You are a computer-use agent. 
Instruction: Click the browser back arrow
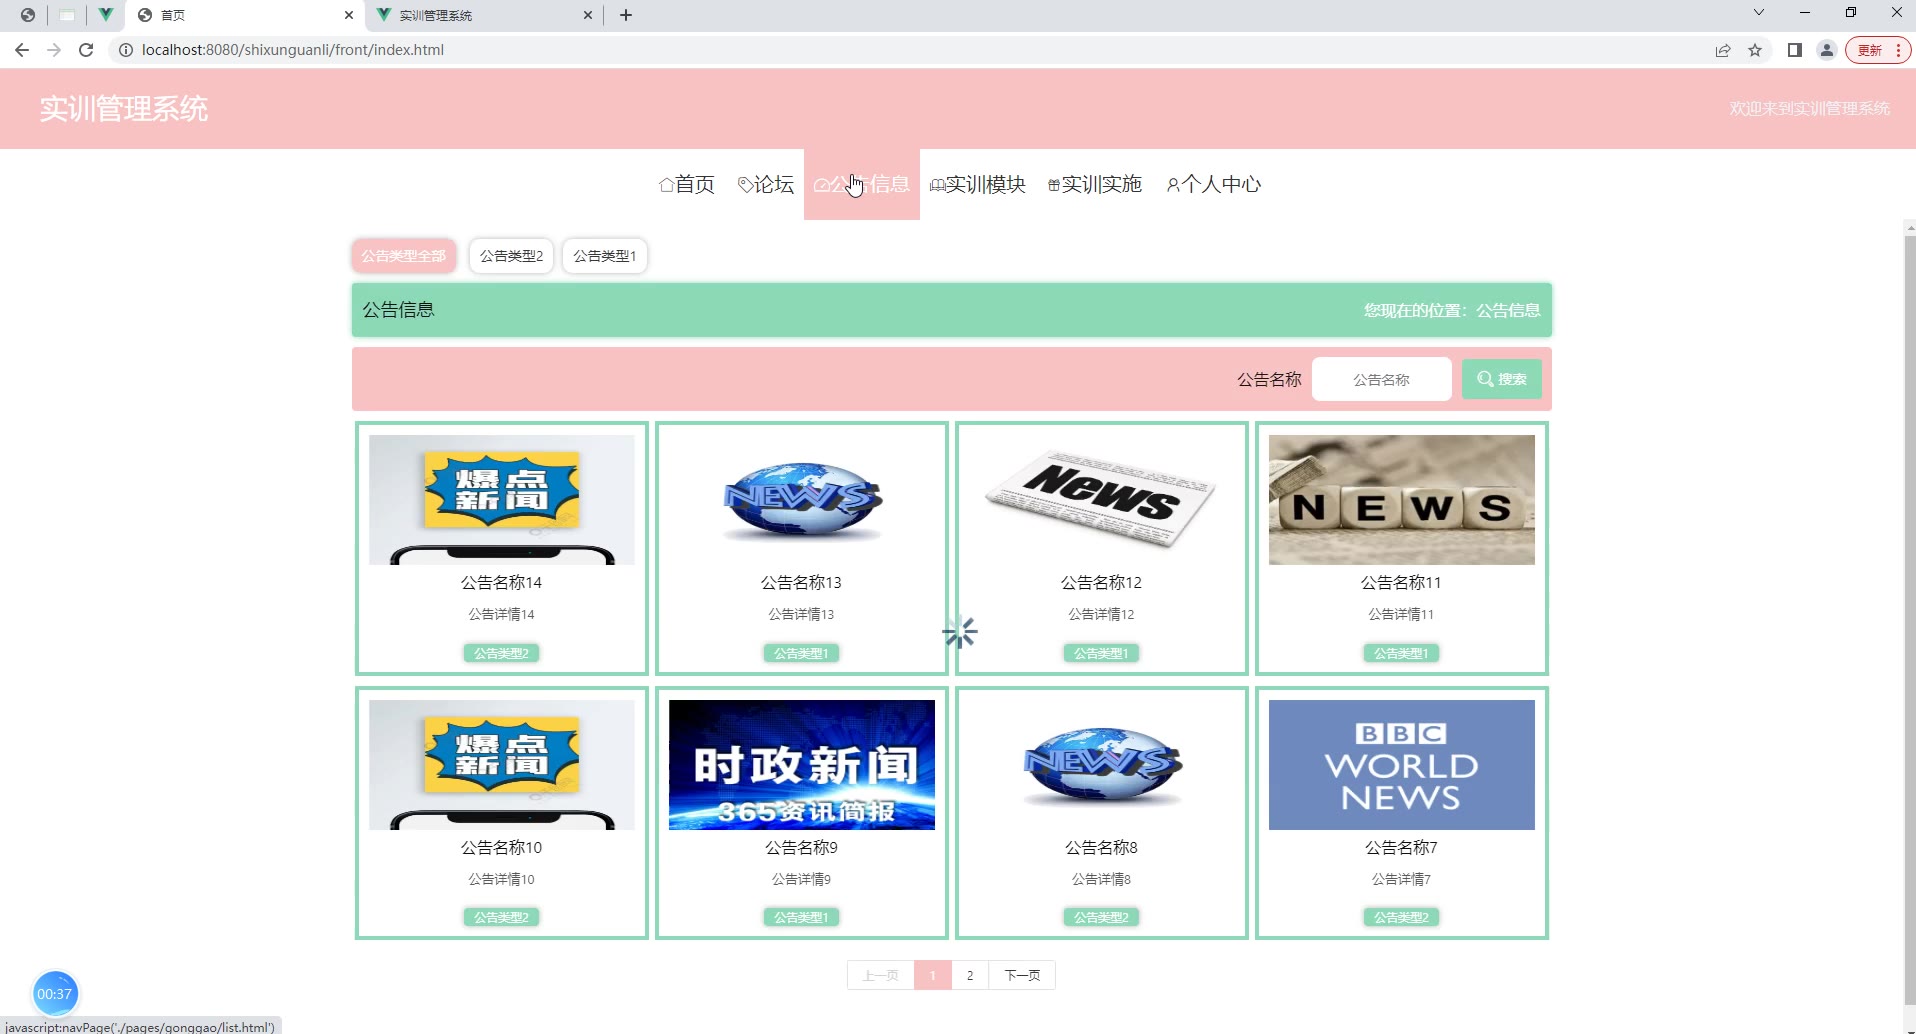22,50
